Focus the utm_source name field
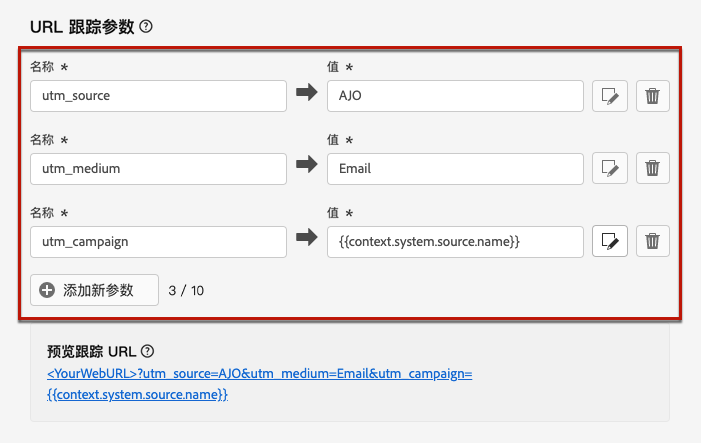Screen dimensions: 701x443 point(158,96)
